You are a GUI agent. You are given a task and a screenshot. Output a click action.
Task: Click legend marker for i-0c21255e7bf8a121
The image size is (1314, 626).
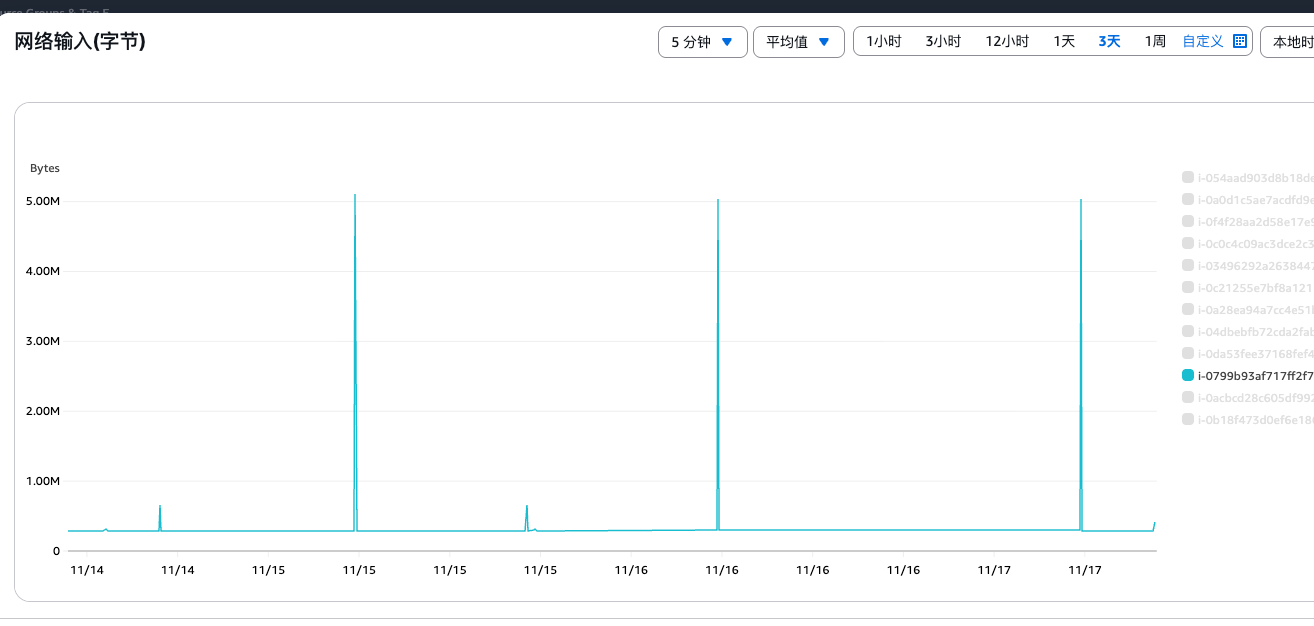[x=1188, y=287]
